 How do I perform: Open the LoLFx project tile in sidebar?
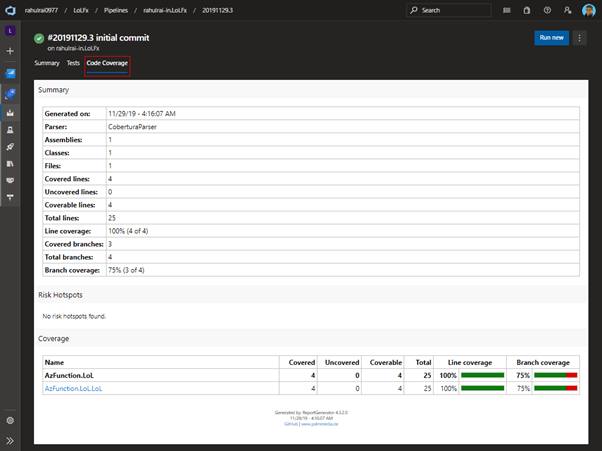tap(10, 31)
